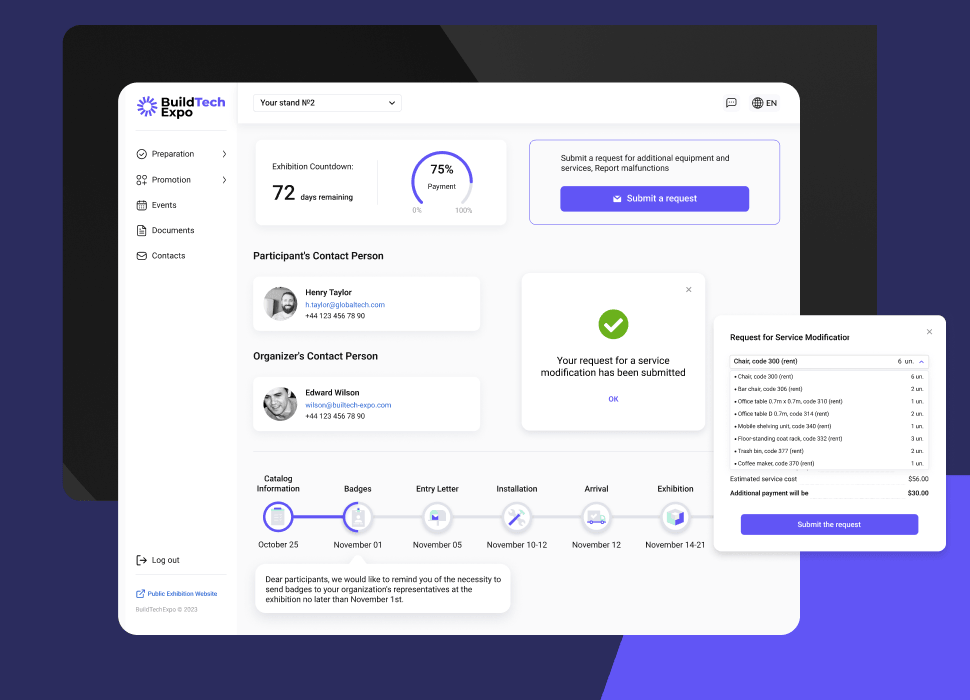Click OK in the confirmation dialog
Screen dimensions: 970x700
[613, 399]
